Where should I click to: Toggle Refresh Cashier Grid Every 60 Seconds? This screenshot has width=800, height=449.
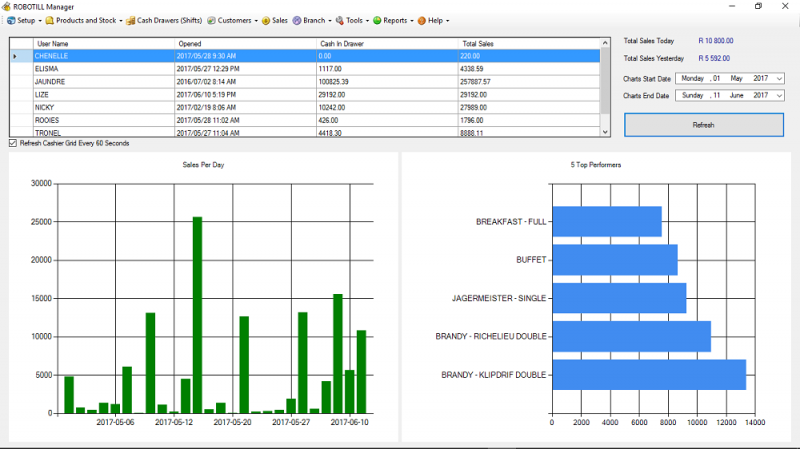point(13,143)
